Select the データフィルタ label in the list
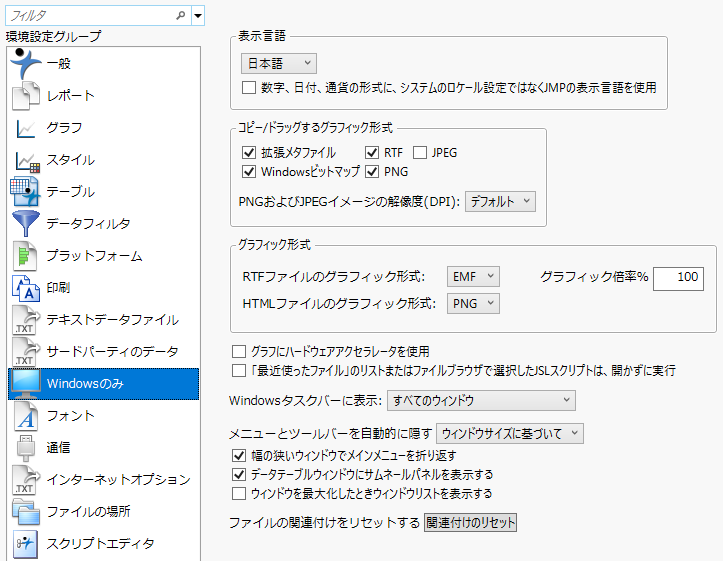Image resolution: width=723 pixels, height=561 pixels. pos(89,224)
